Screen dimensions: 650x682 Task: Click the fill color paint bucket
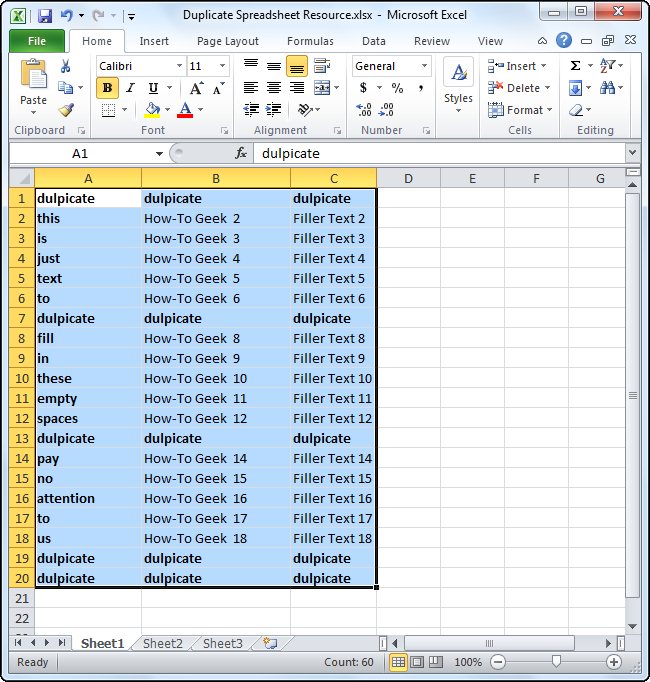point(152,110)
